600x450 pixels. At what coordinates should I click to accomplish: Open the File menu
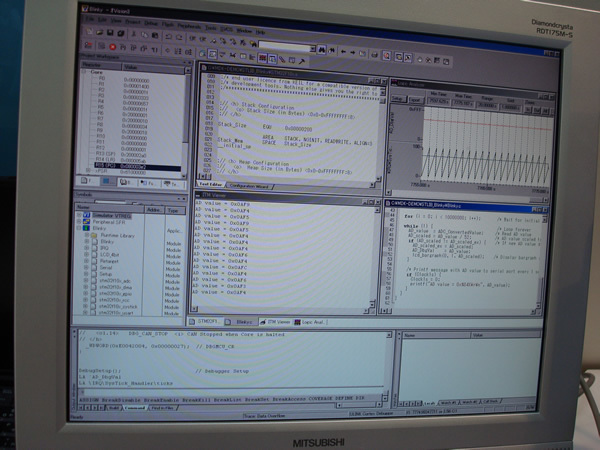[x=89, y=19]
